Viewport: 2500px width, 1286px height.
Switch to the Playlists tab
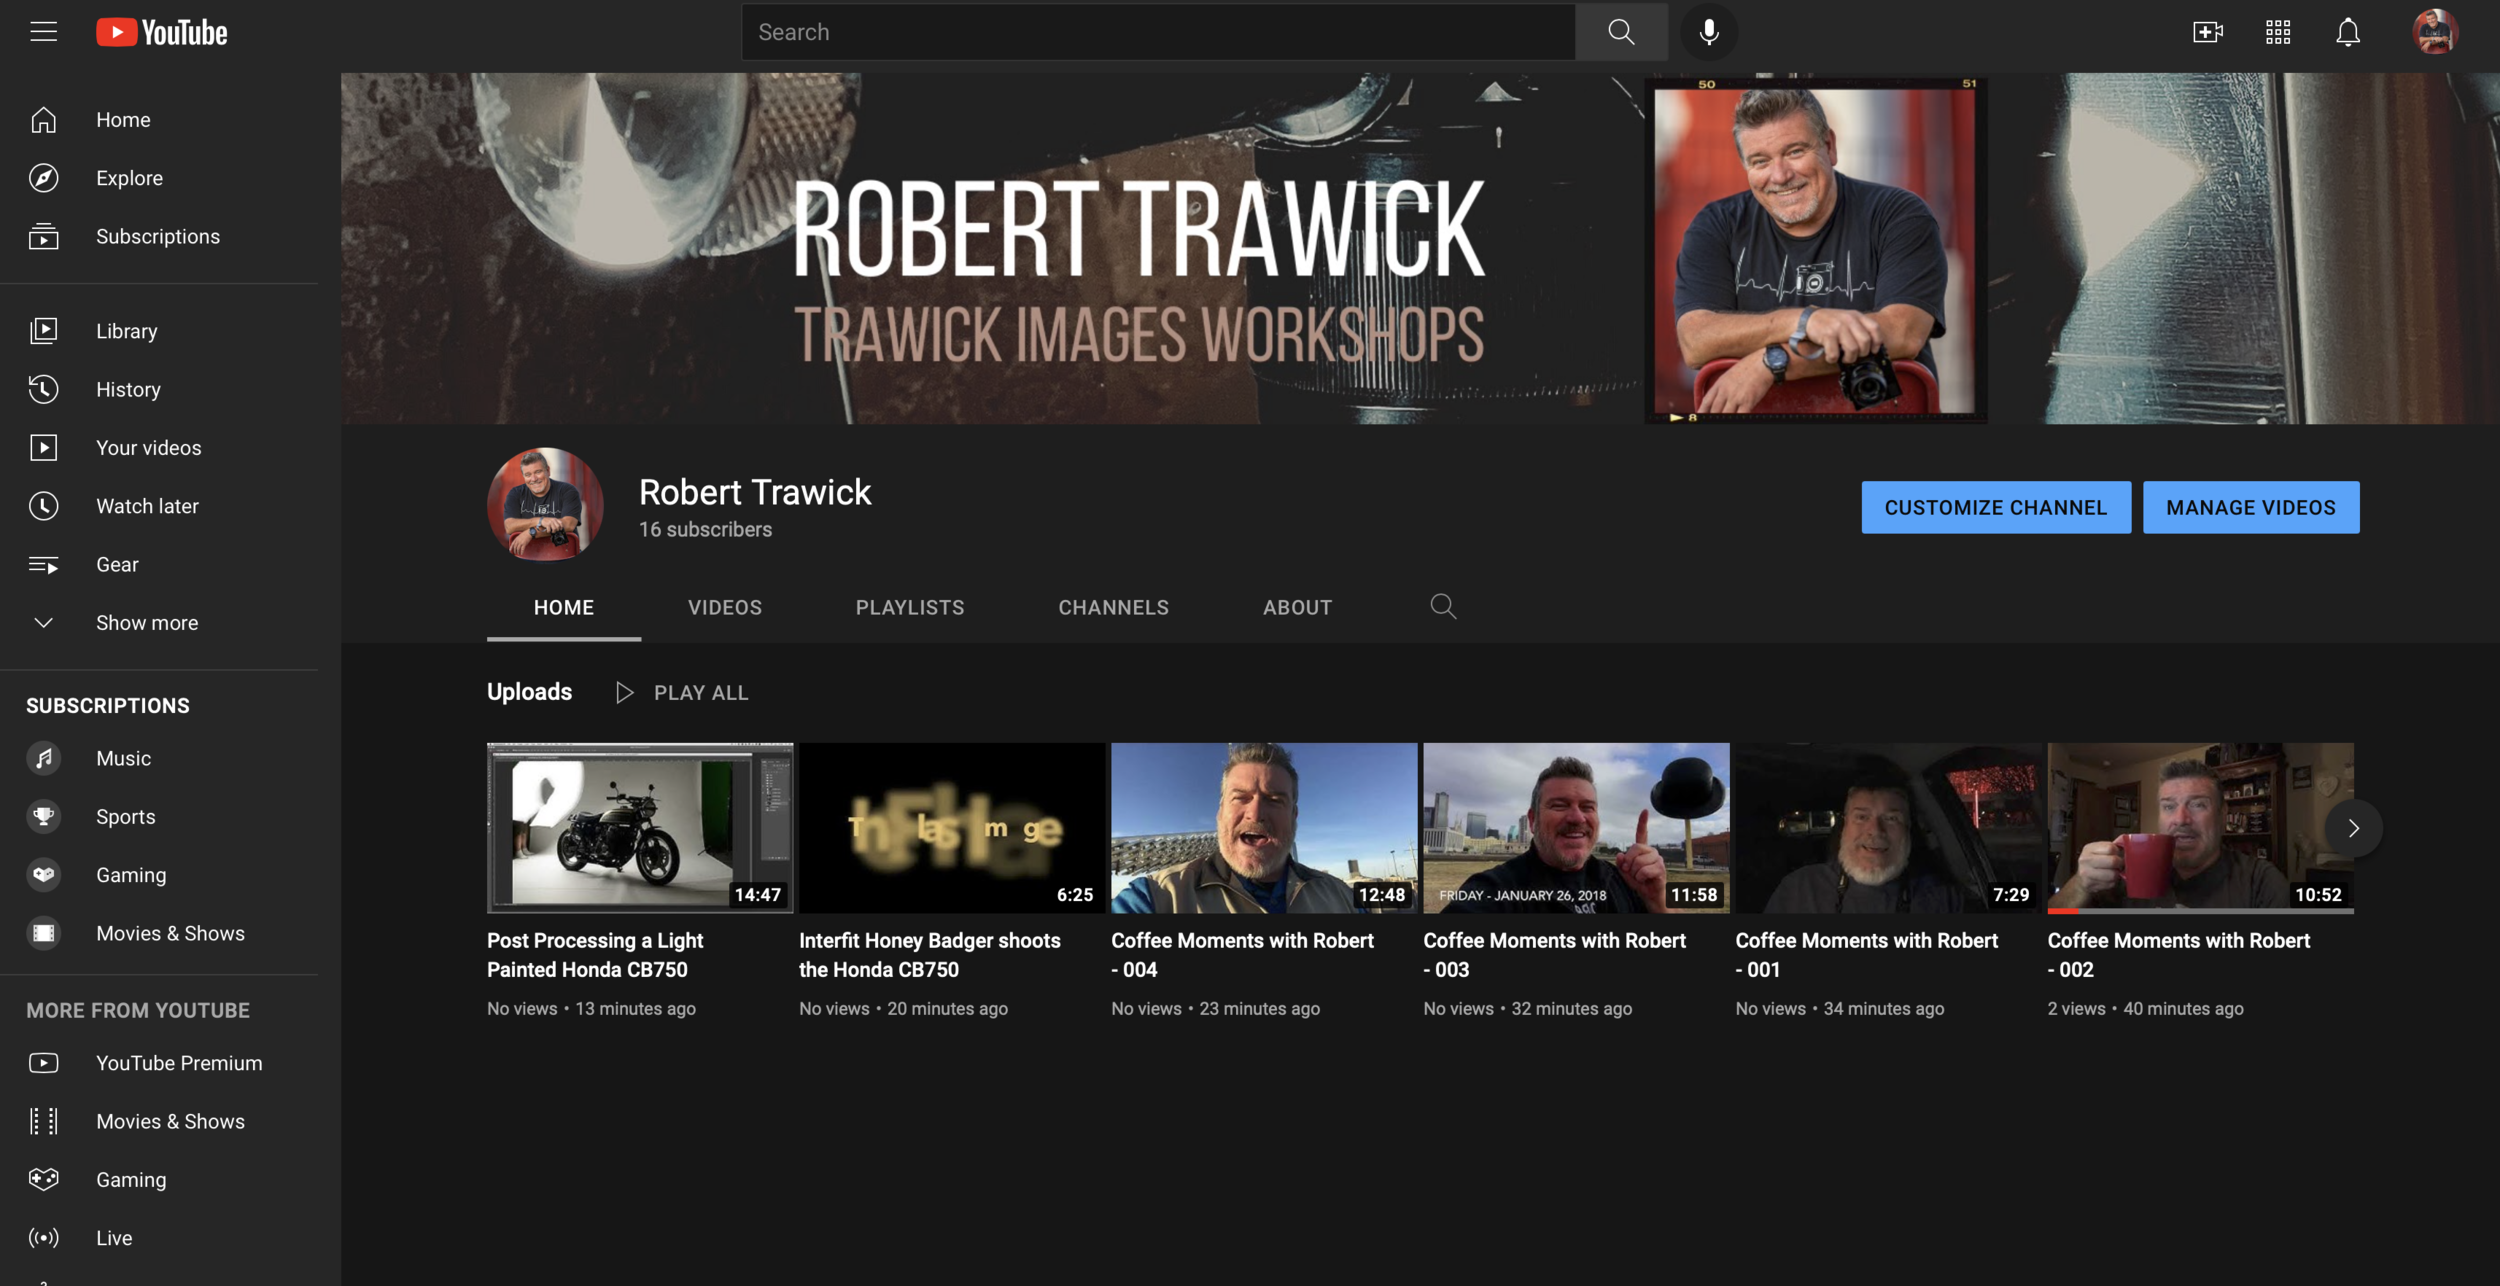(909, 607)
